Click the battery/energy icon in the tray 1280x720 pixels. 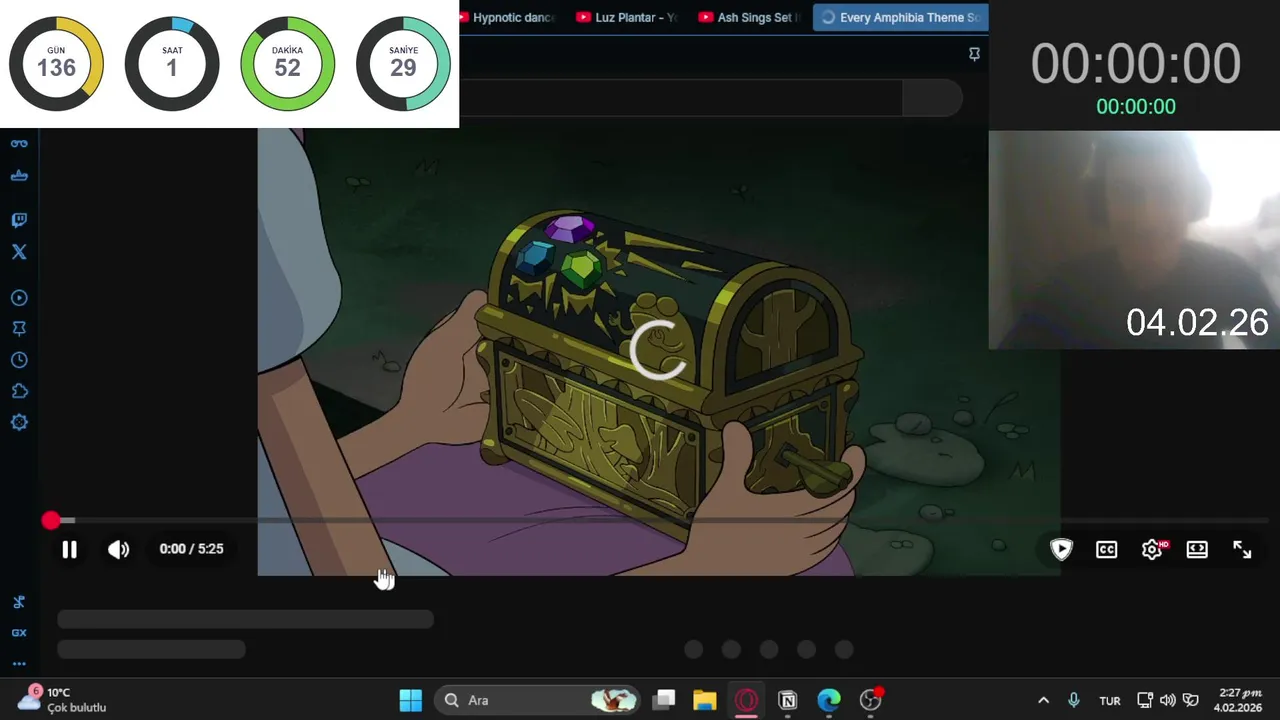pos(1190,700)
